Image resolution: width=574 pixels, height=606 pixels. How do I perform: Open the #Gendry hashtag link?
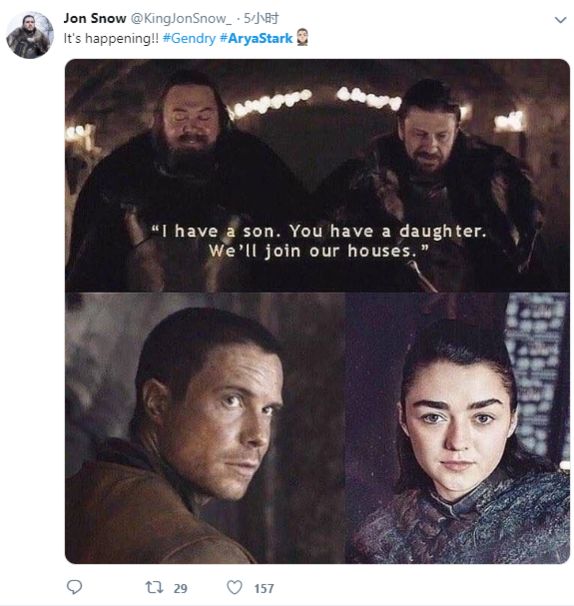point(189,38)
